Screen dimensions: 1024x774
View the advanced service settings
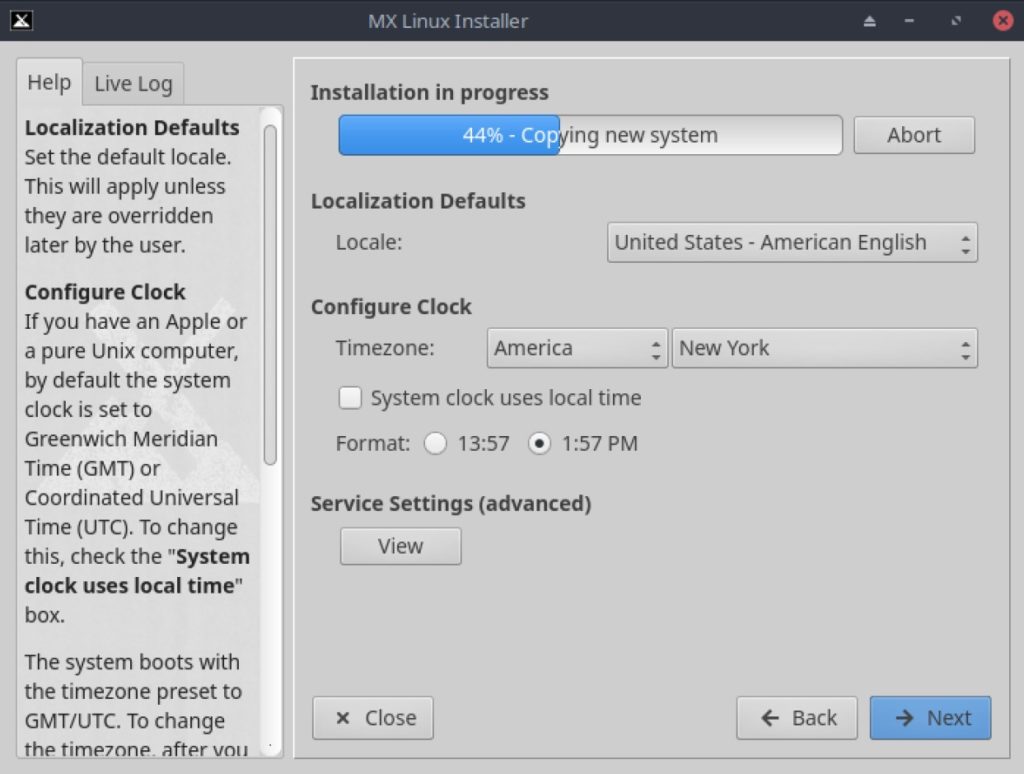pos(400,546)
